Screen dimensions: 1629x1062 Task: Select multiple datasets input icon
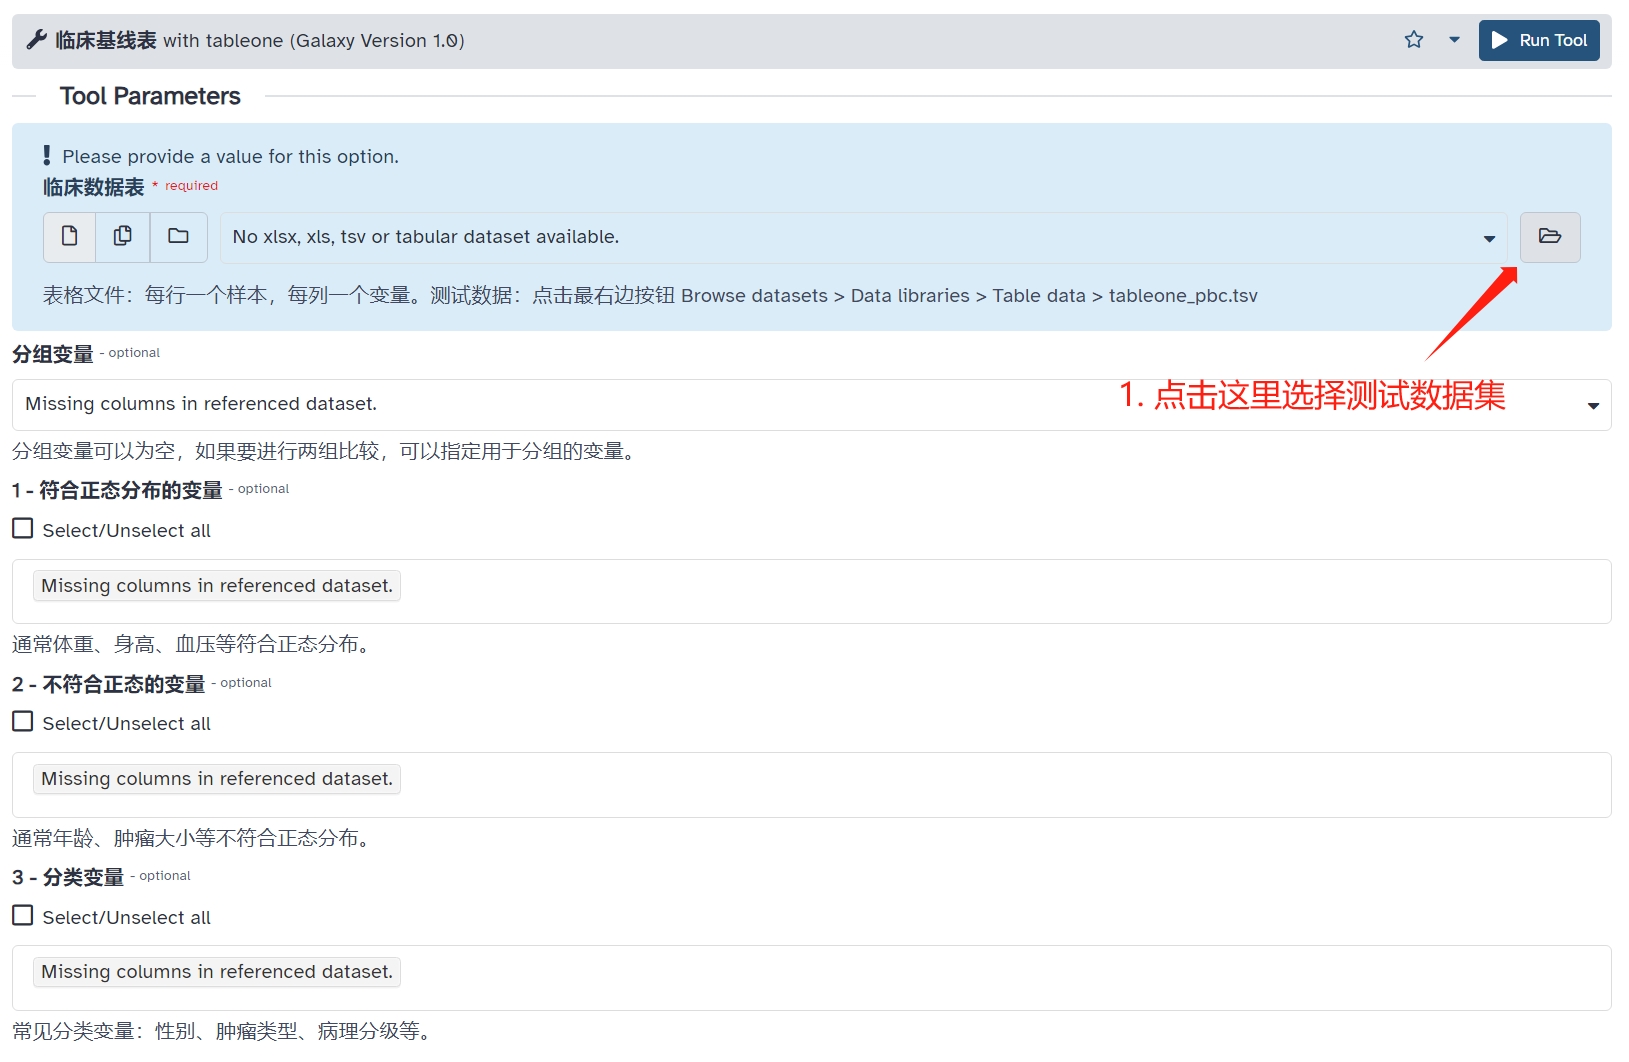pos(123,236)
